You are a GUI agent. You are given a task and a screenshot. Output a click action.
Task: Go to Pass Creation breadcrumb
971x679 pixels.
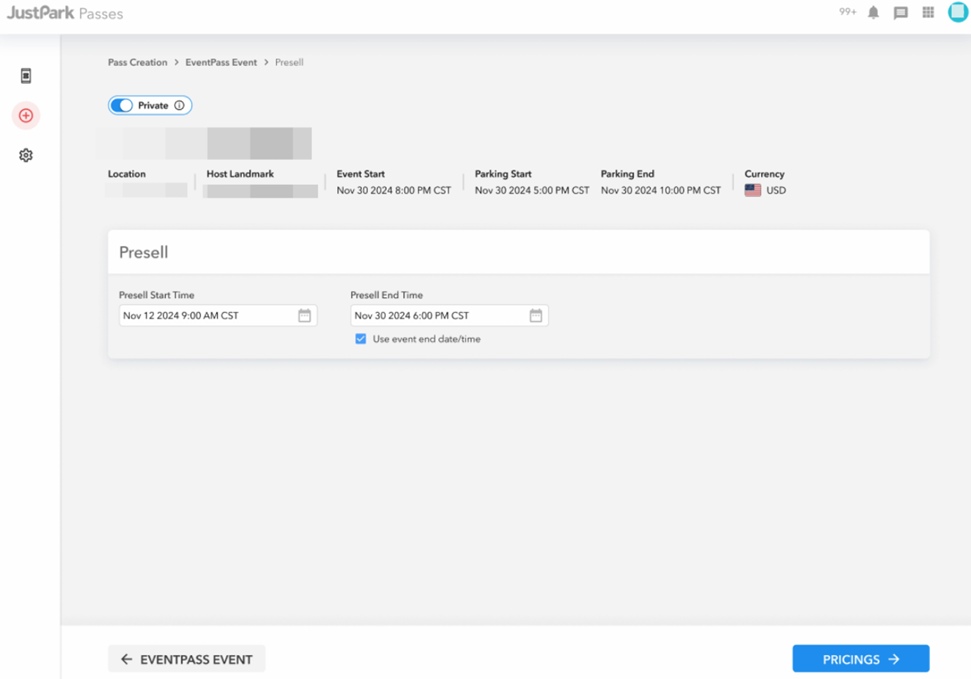[x=137, y=63]
